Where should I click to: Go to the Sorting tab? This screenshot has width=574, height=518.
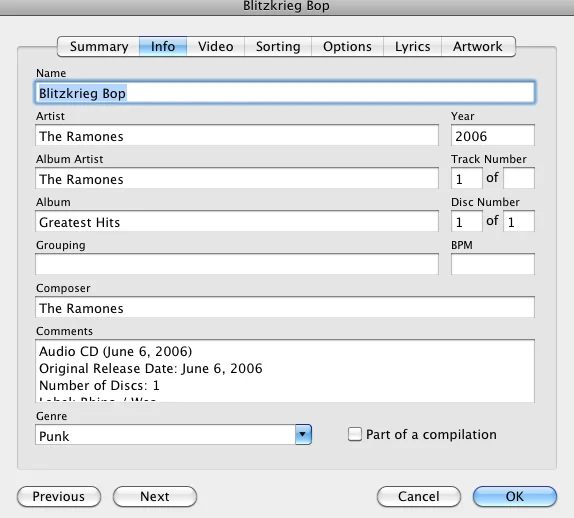[278, 46]
